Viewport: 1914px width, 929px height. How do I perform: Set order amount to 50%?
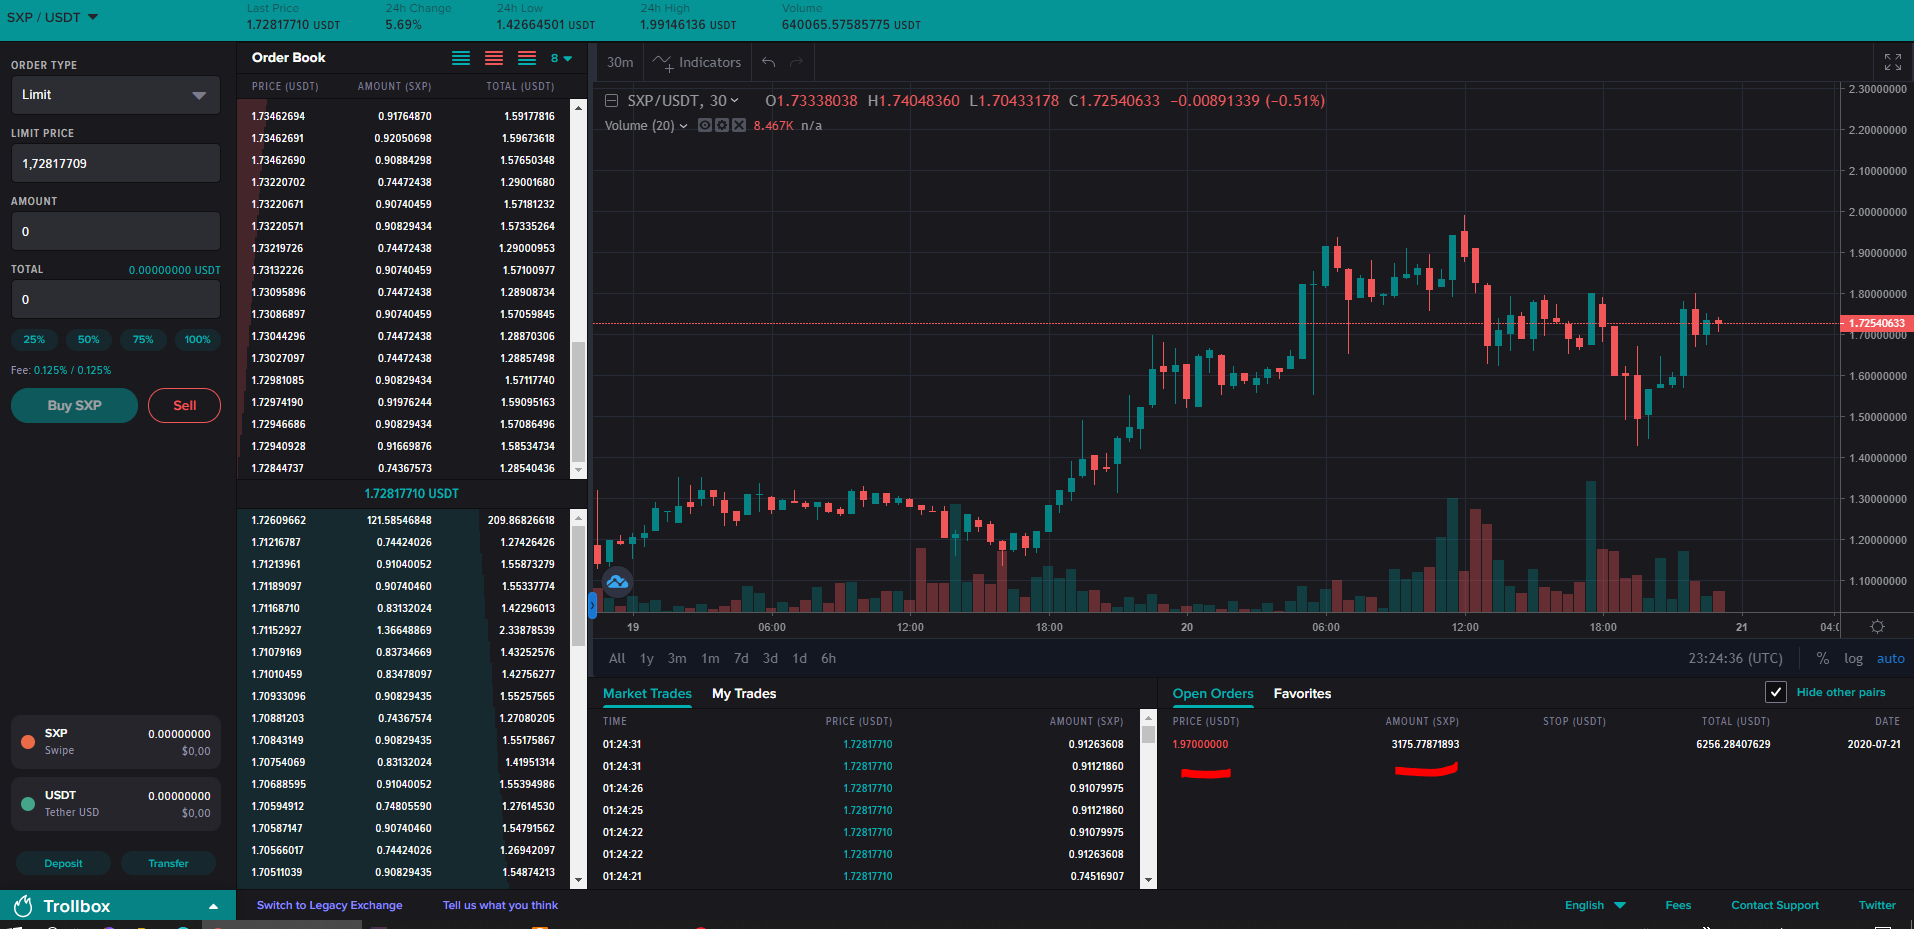89,340
